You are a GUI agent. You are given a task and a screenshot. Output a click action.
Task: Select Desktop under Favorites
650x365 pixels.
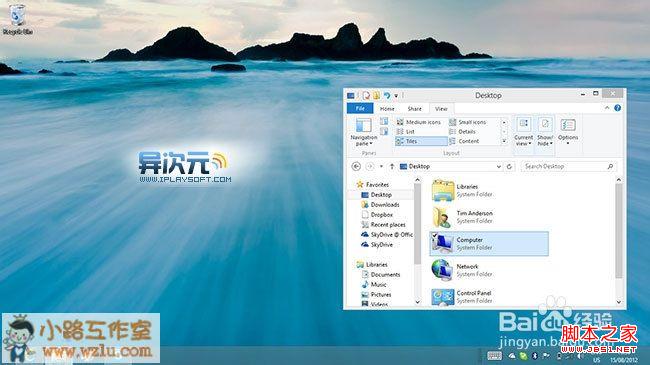[x=376, y=195]
